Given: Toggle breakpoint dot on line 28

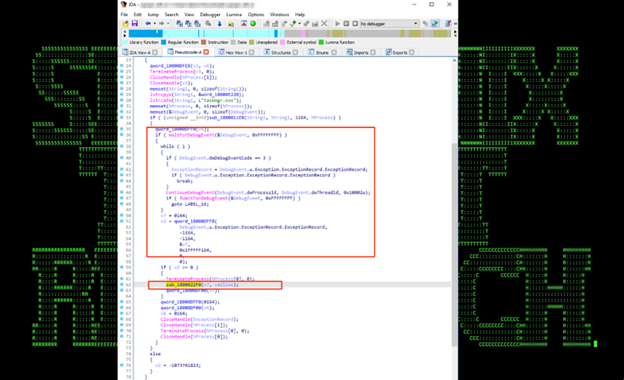Looking at the screenshot, I should coord(122,89).
